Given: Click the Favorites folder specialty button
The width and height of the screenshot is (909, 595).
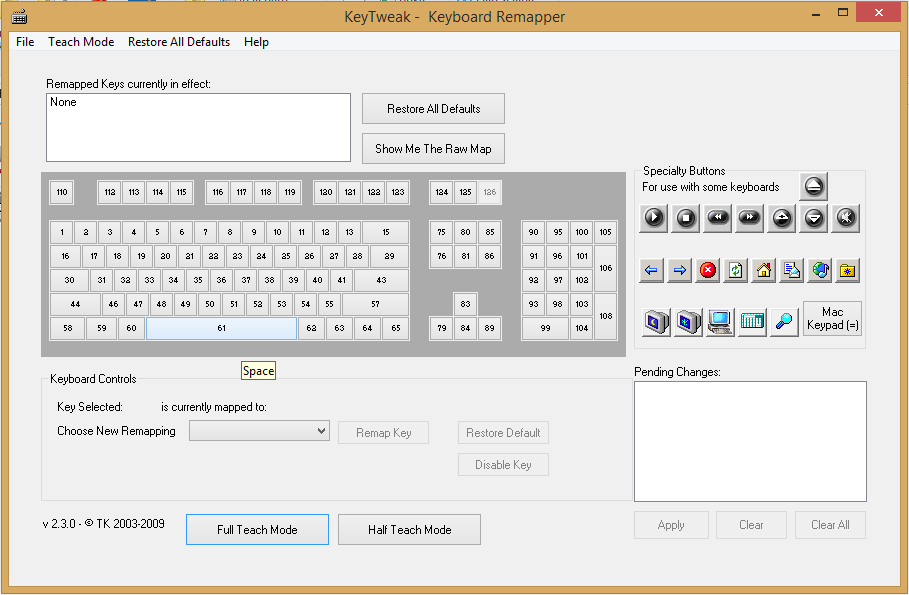Looking at the screenshot, I should (848, 270).
